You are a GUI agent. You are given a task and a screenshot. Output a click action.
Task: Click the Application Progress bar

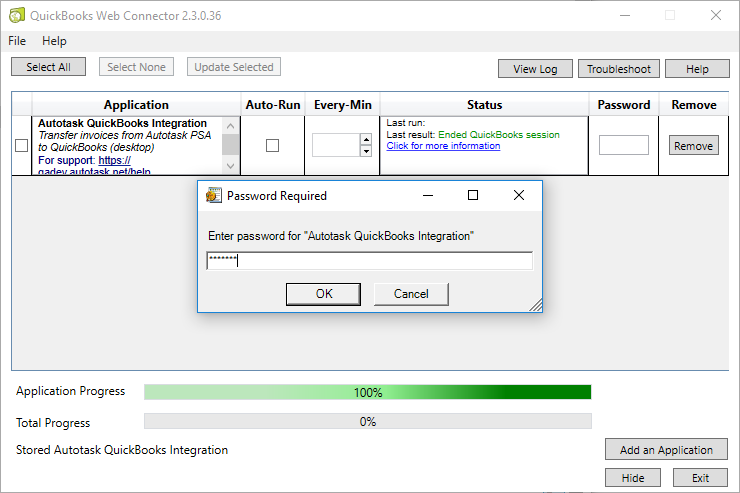click(368, 392)
